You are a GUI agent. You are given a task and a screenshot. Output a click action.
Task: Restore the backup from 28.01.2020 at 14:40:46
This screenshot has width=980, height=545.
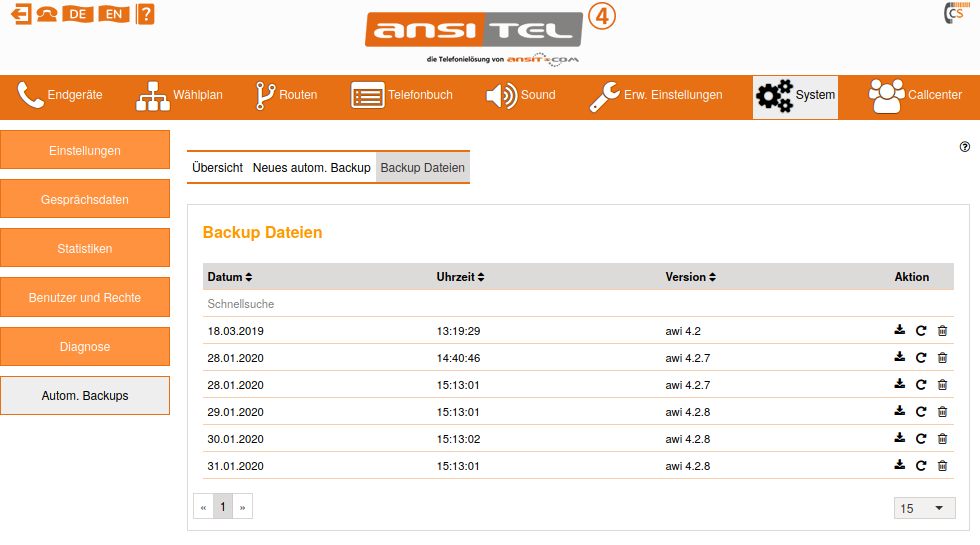[921, 358]
